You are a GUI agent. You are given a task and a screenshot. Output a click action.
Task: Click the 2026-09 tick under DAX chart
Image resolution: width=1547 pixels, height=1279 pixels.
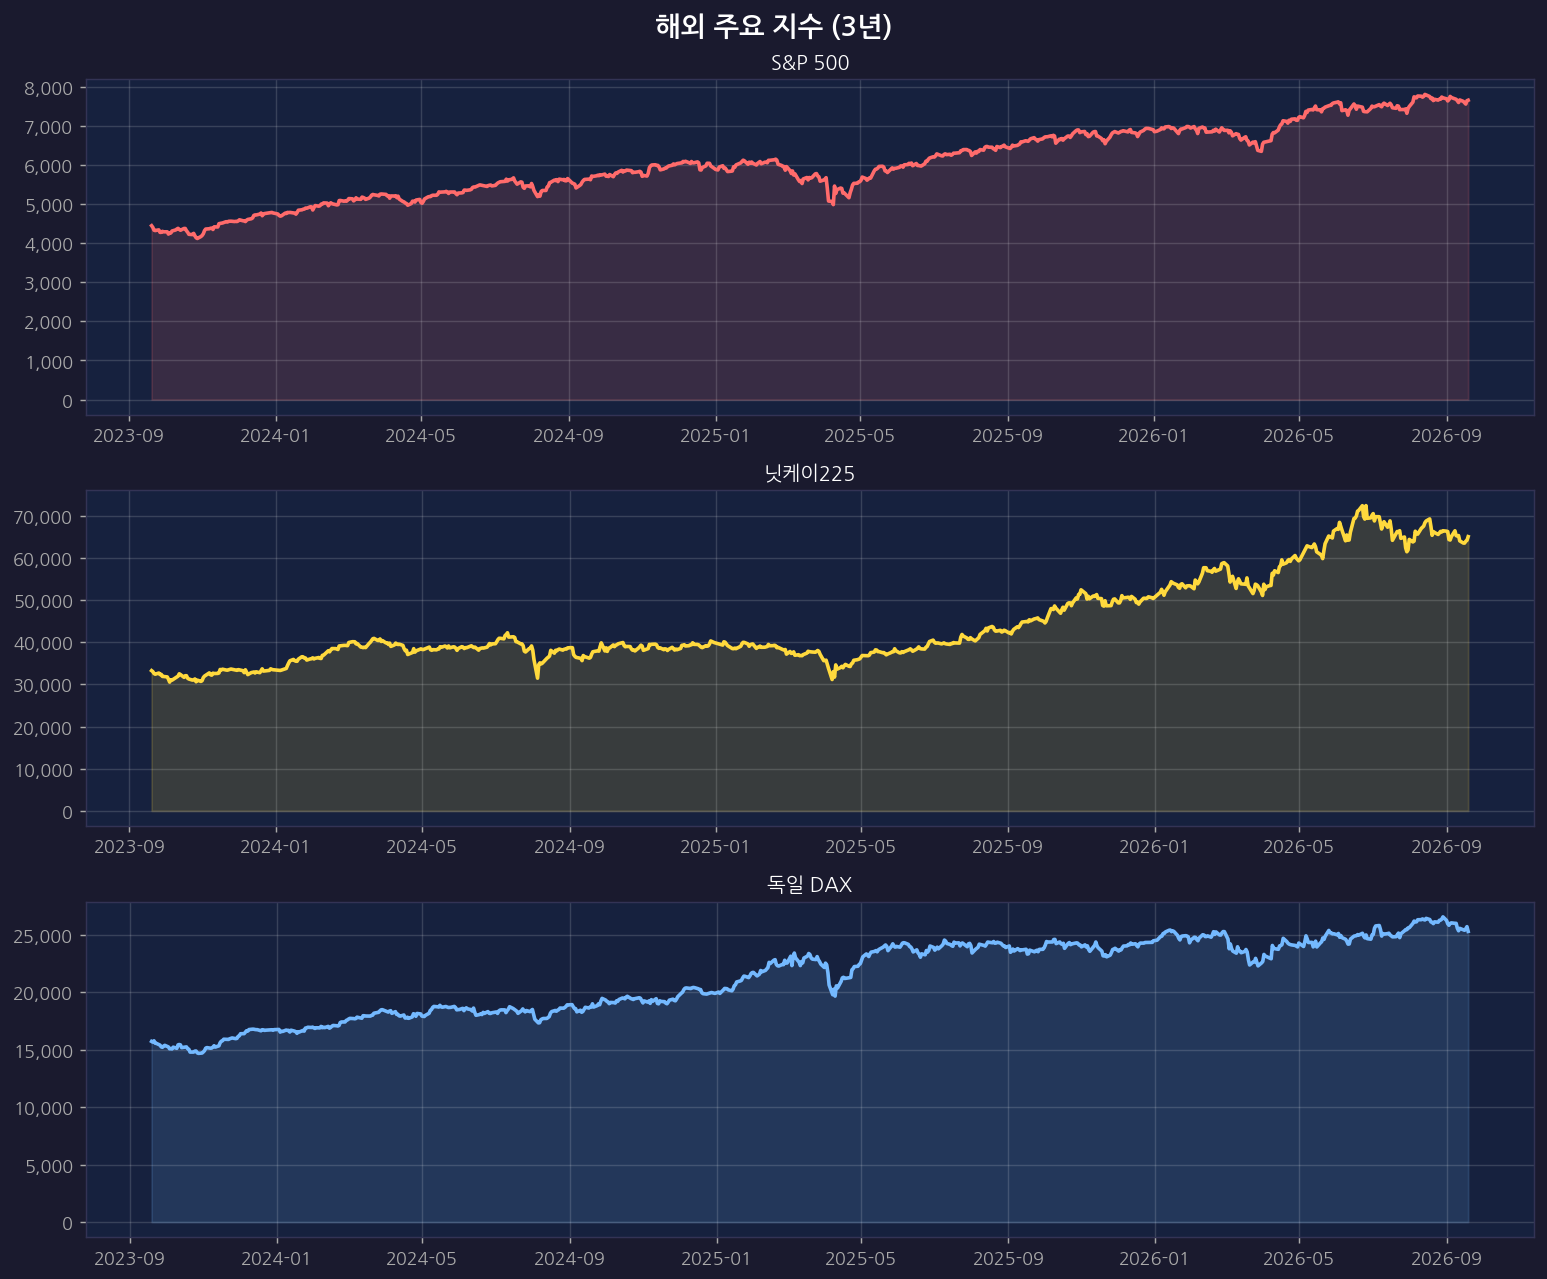[1446, 1258]
